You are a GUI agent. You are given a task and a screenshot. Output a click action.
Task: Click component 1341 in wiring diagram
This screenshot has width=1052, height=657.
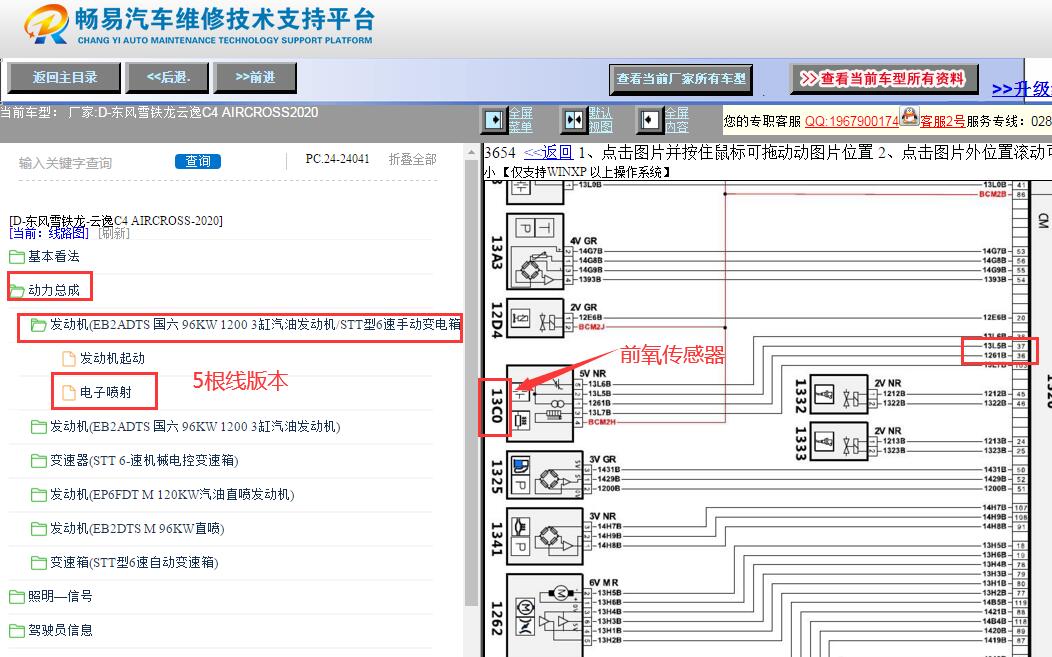coord(544,536)
